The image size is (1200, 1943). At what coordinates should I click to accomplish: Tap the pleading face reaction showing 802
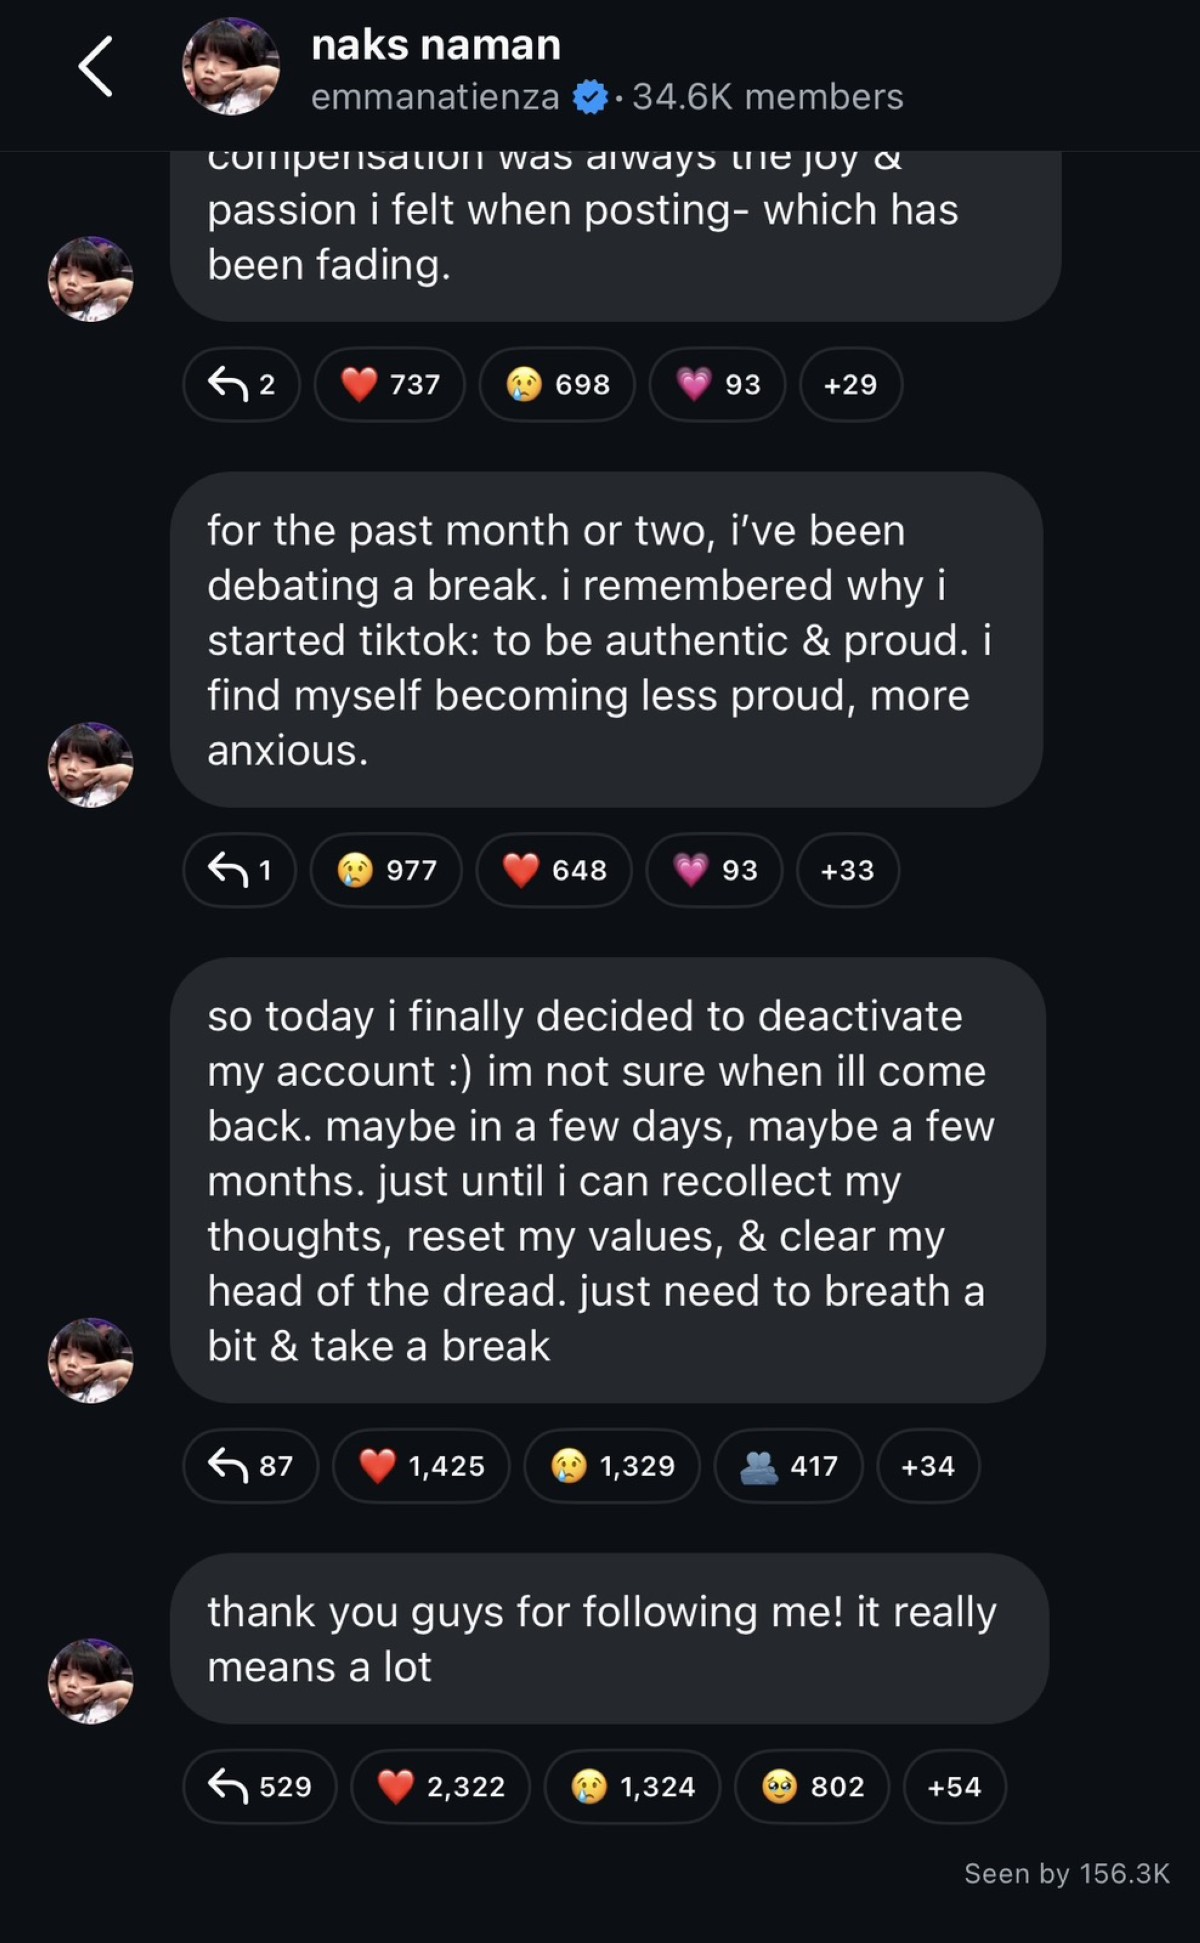click(x=812, y=1786)
